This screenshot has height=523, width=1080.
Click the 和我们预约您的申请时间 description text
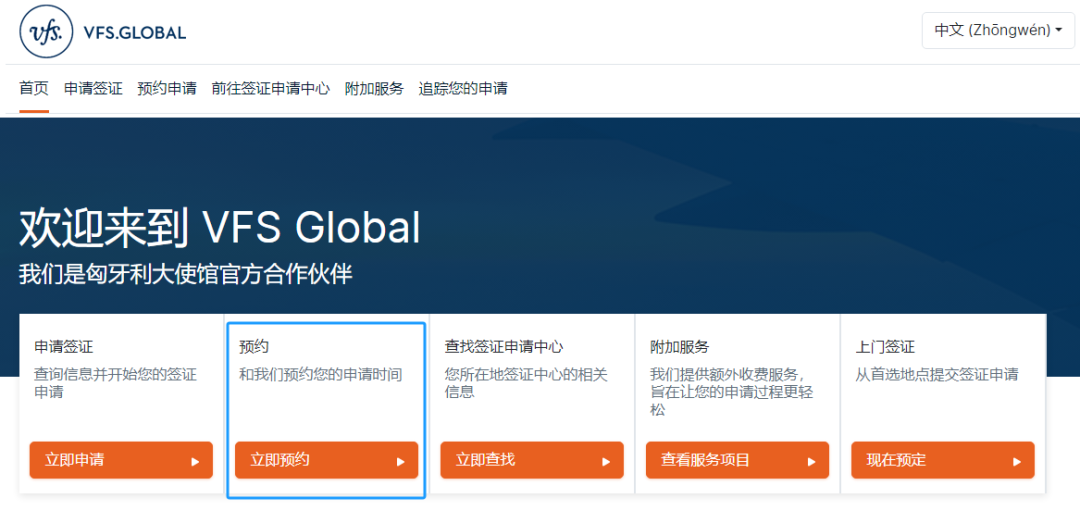321,376
